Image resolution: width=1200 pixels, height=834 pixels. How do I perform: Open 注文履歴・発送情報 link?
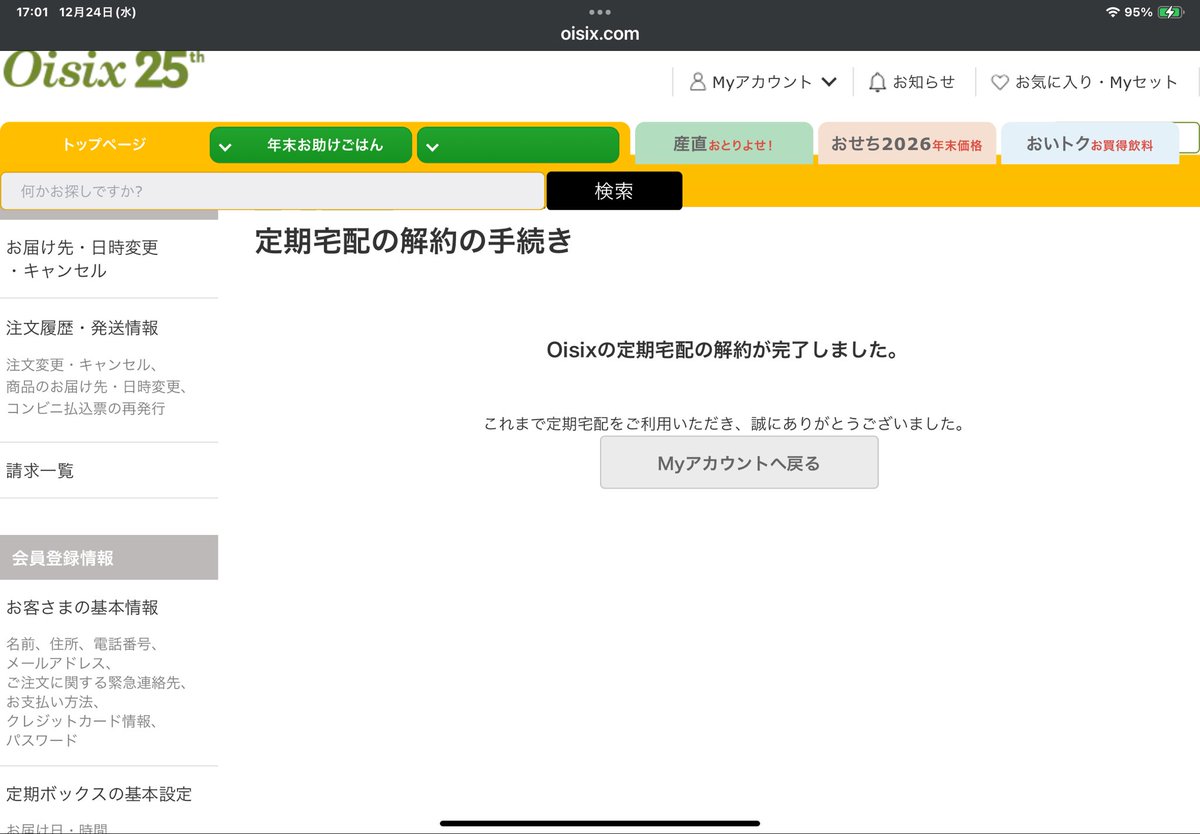click(x=82, y=328)
